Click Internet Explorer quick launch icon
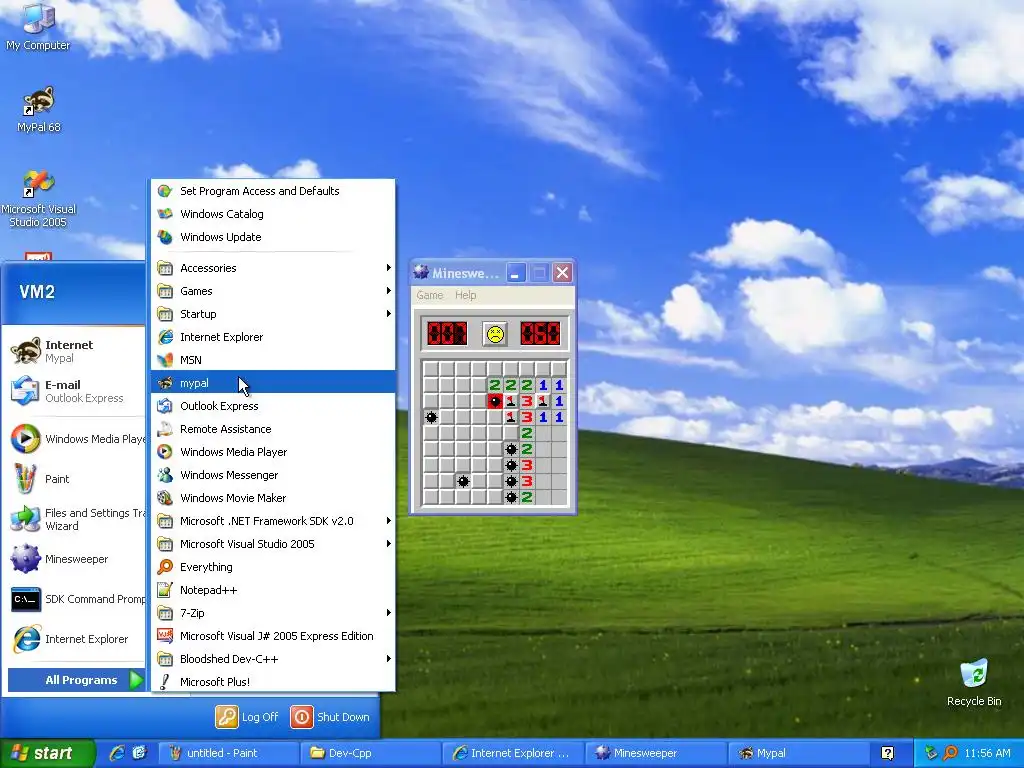The height and width of the screenshot is (768, 1024). point(117,753)
